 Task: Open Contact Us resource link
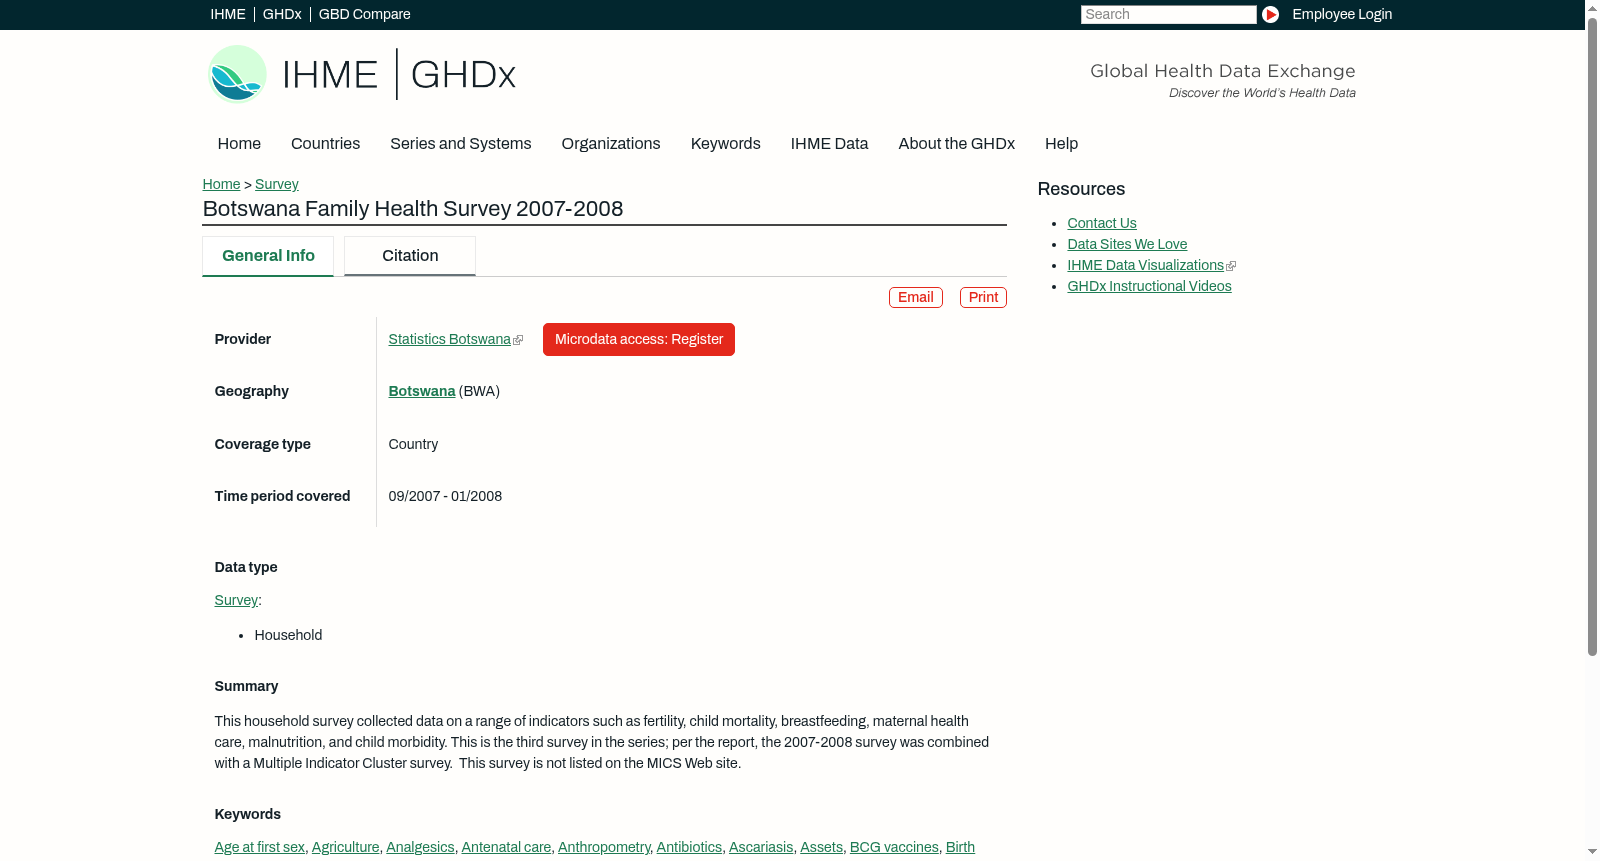point(1102,223)
